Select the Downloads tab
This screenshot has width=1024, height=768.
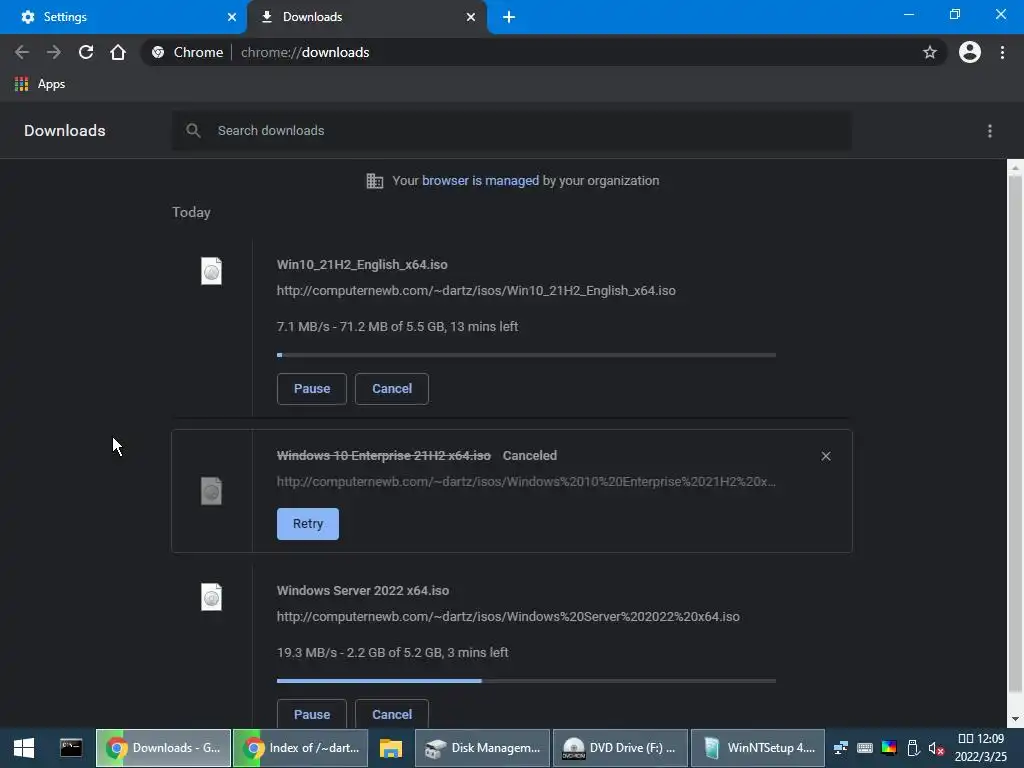(x=366, y=17)
